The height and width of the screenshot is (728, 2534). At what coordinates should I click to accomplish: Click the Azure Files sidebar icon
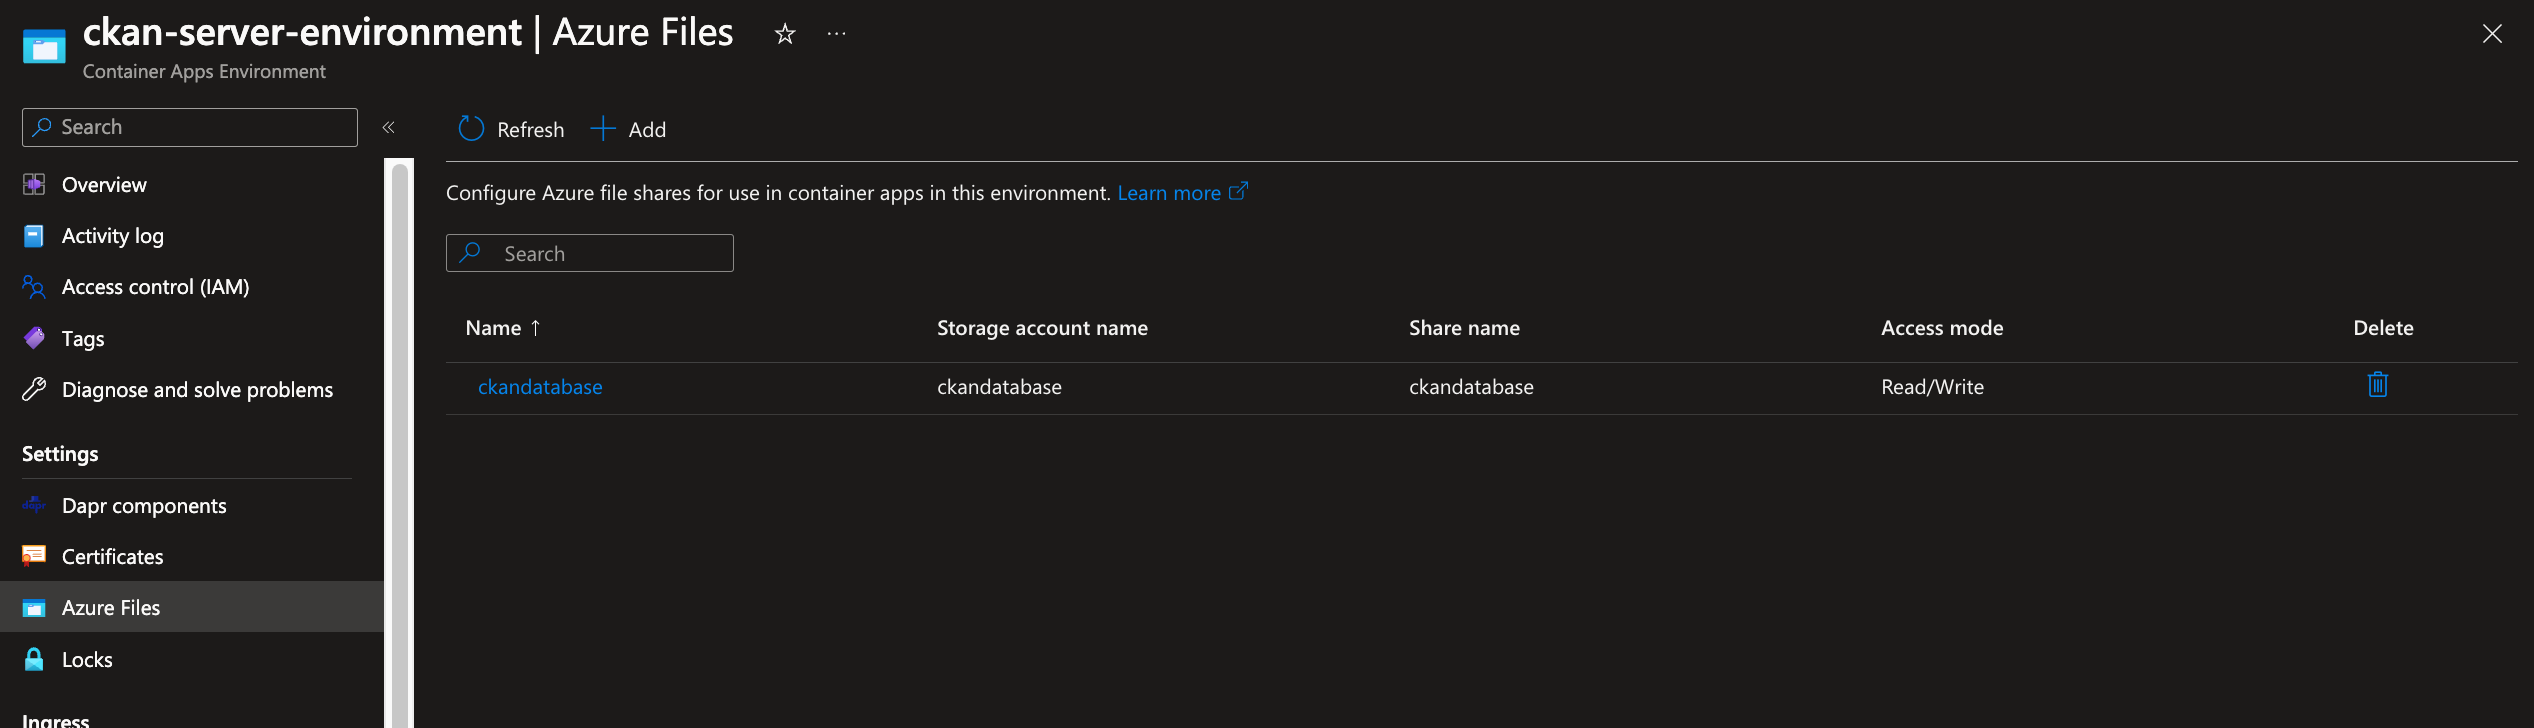[34, 608]
